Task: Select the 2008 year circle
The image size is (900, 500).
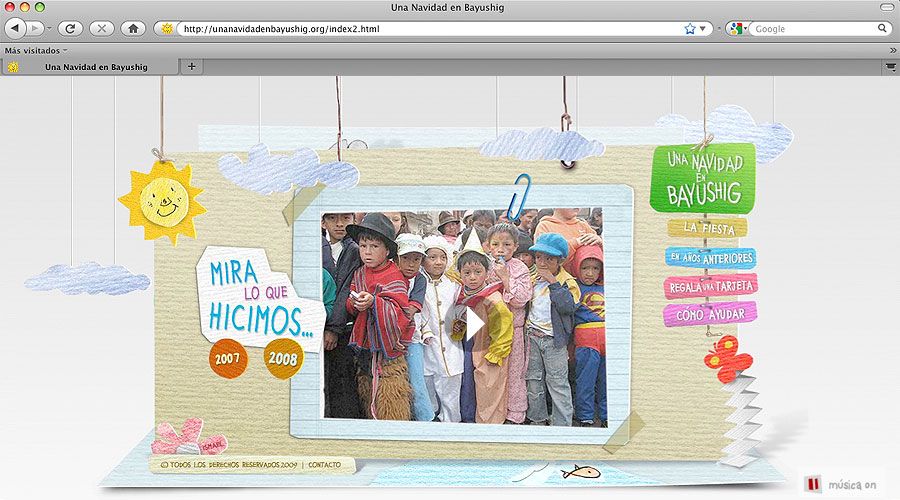Action: tap(284, 359)
